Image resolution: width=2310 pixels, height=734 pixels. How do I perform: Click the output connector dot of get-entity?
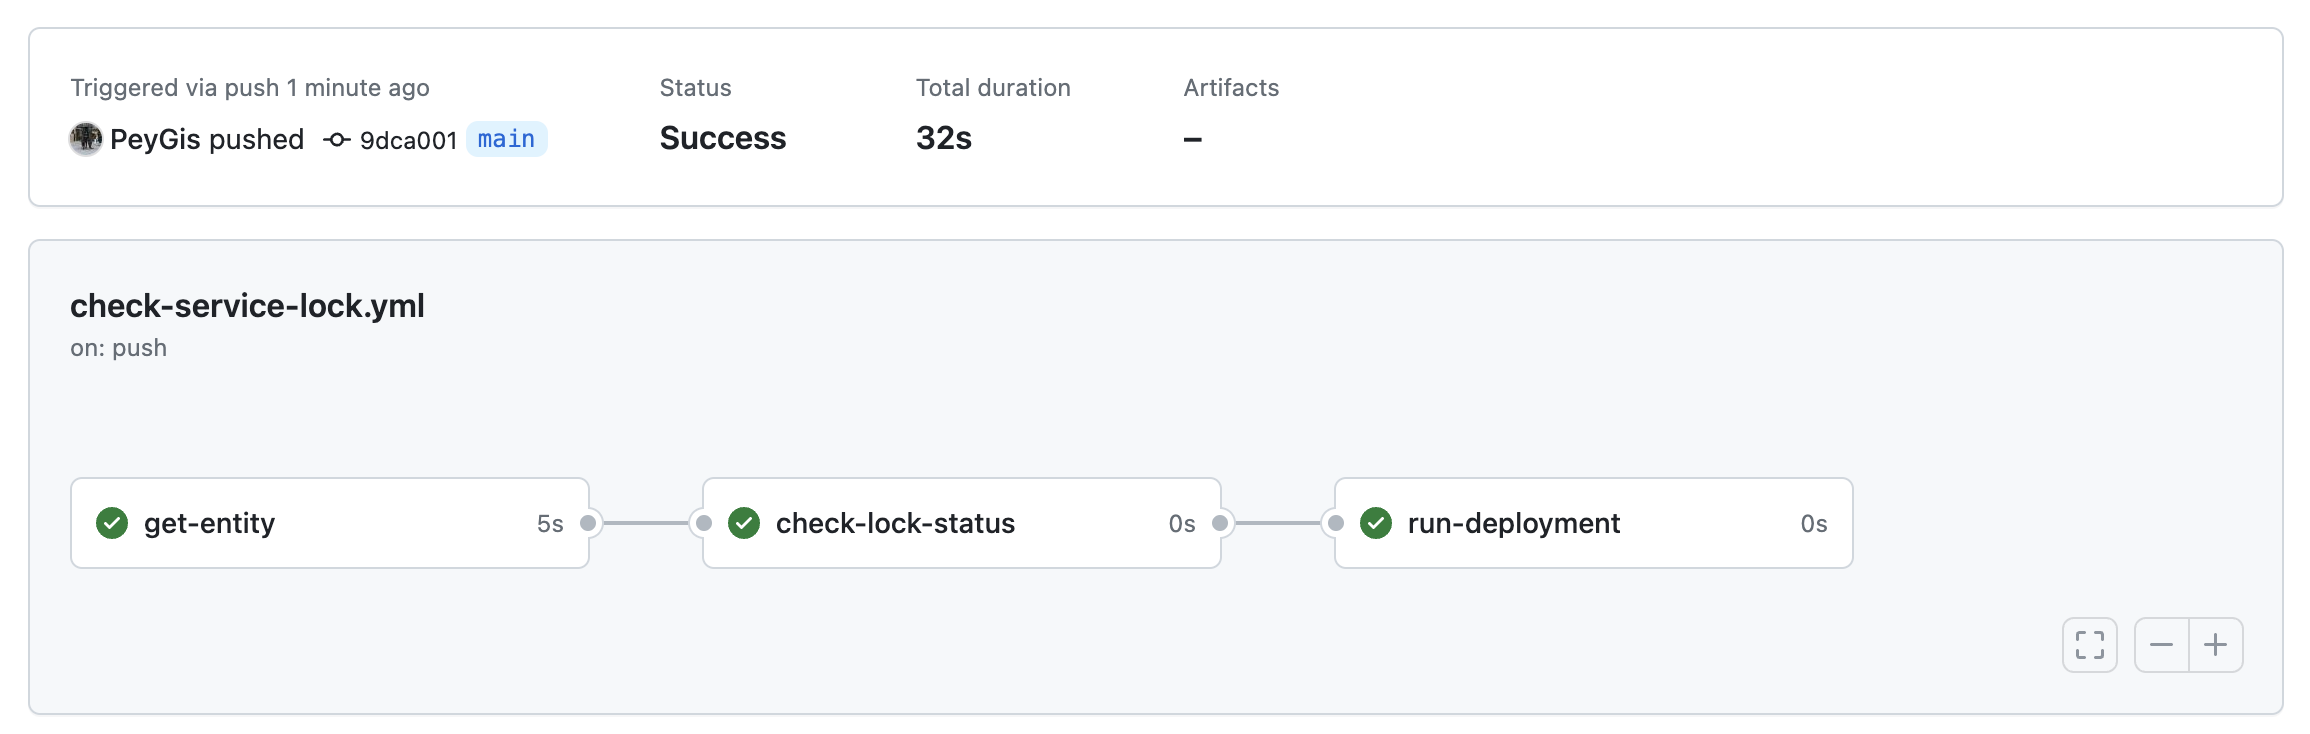tap(589, 523)
